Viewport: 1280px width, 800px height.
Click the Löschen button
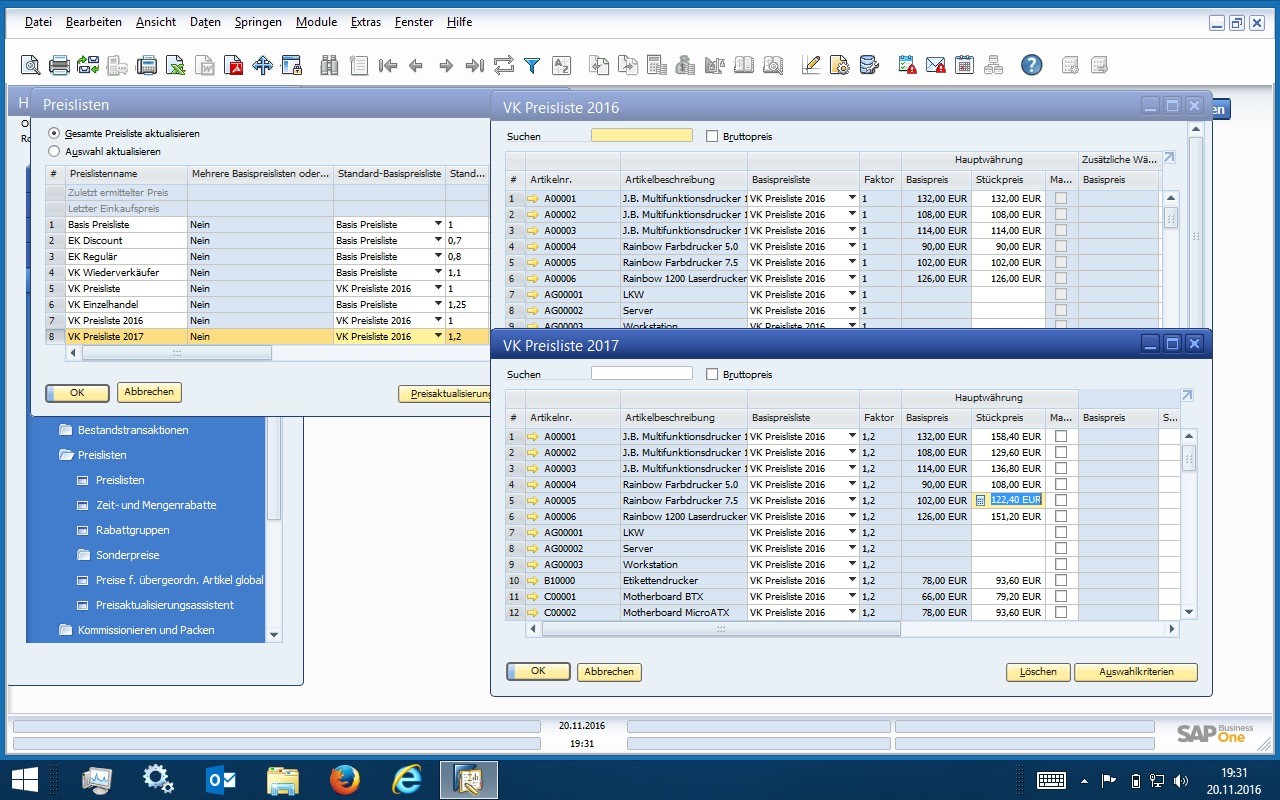tap(1038, 672)
